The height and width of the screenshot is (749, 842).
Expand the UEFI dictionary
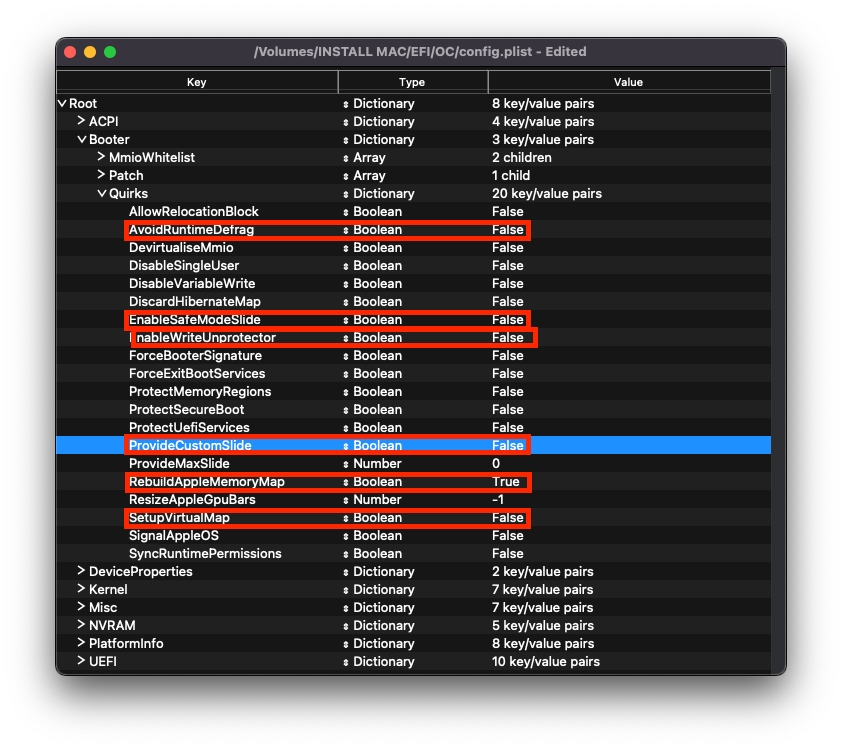[x=82, y=662]
